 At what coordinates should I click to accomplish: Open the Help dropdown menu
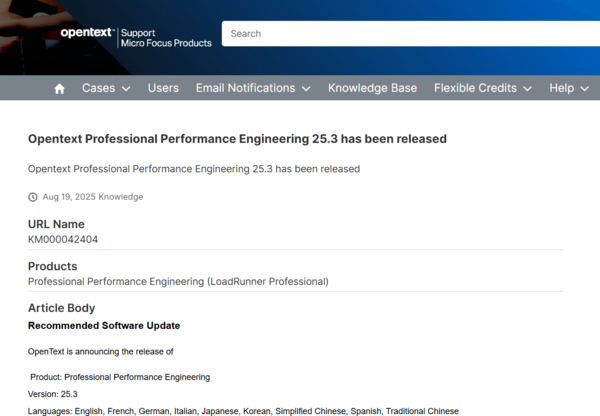(569, 88)
